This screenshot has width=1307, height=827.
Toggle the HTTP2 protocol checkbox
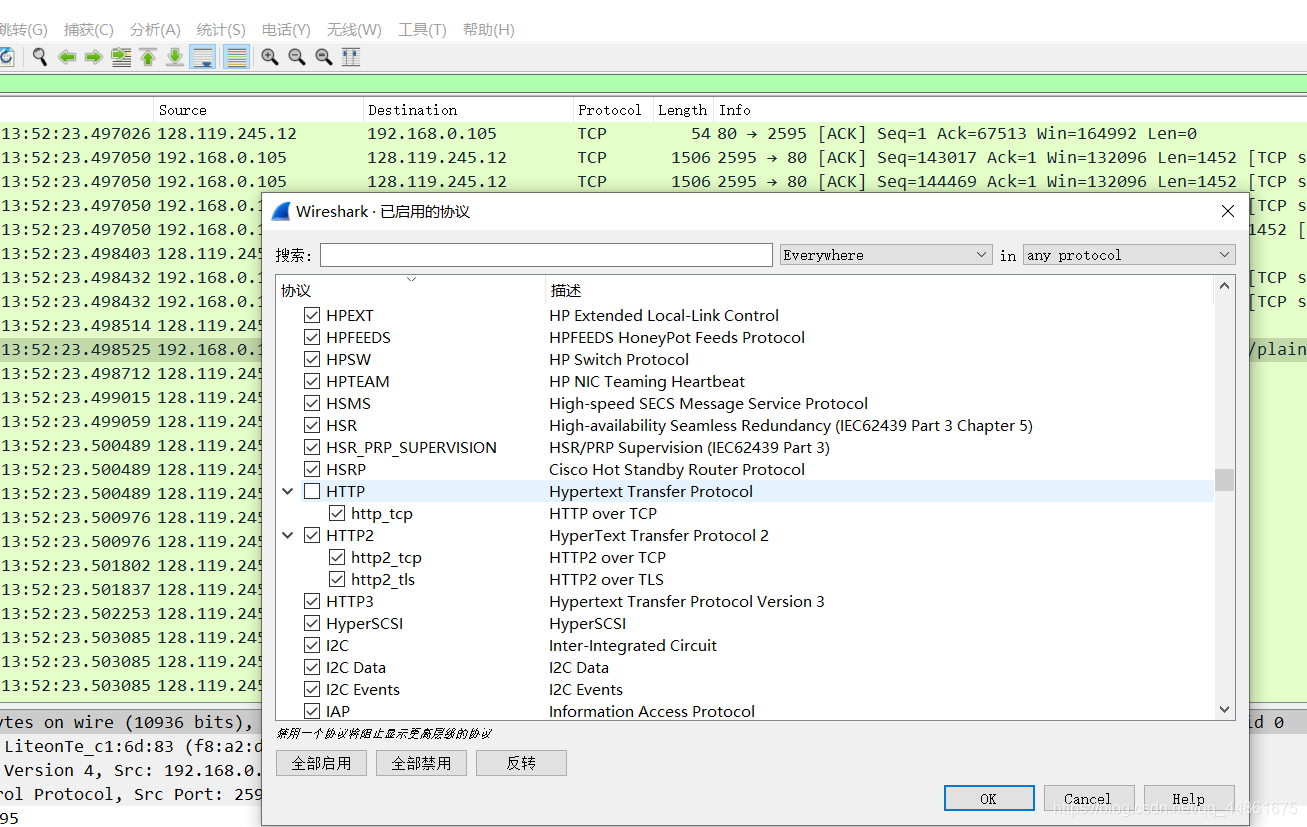pos(312,535)
